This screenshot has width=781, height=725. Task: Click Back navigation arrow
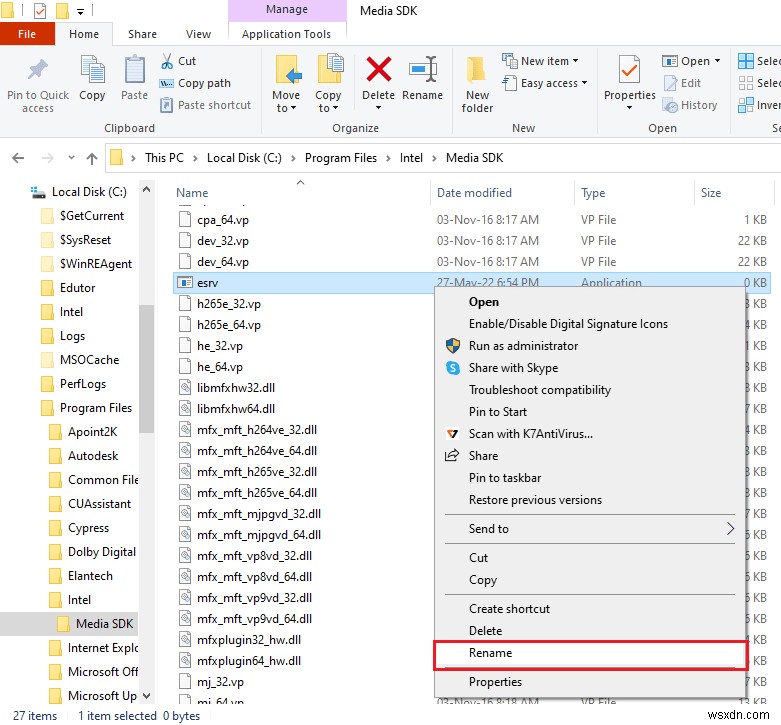point(18,158)
